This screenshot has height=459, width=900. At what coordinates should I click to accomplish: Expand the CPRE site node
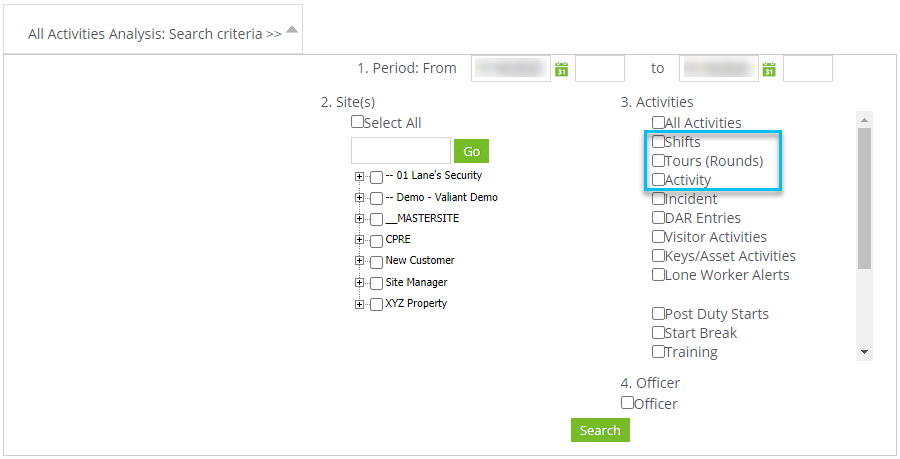360,240
